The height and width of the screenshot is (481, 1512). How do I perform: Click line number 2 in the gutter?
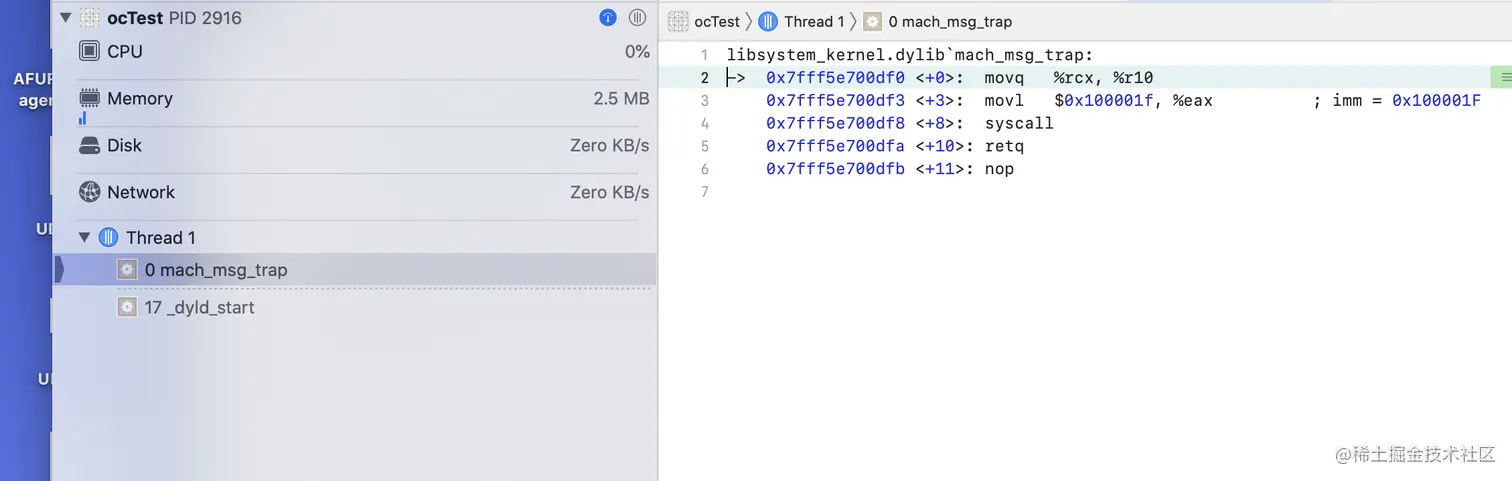(704, 78)
